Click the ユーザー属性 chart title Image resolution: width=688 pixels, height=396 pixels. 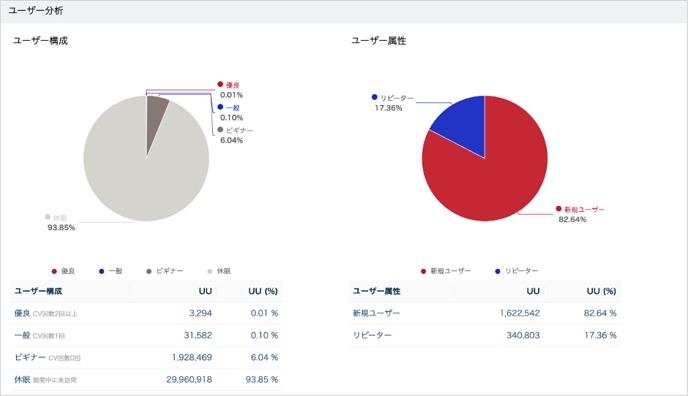tap(378, 41)
